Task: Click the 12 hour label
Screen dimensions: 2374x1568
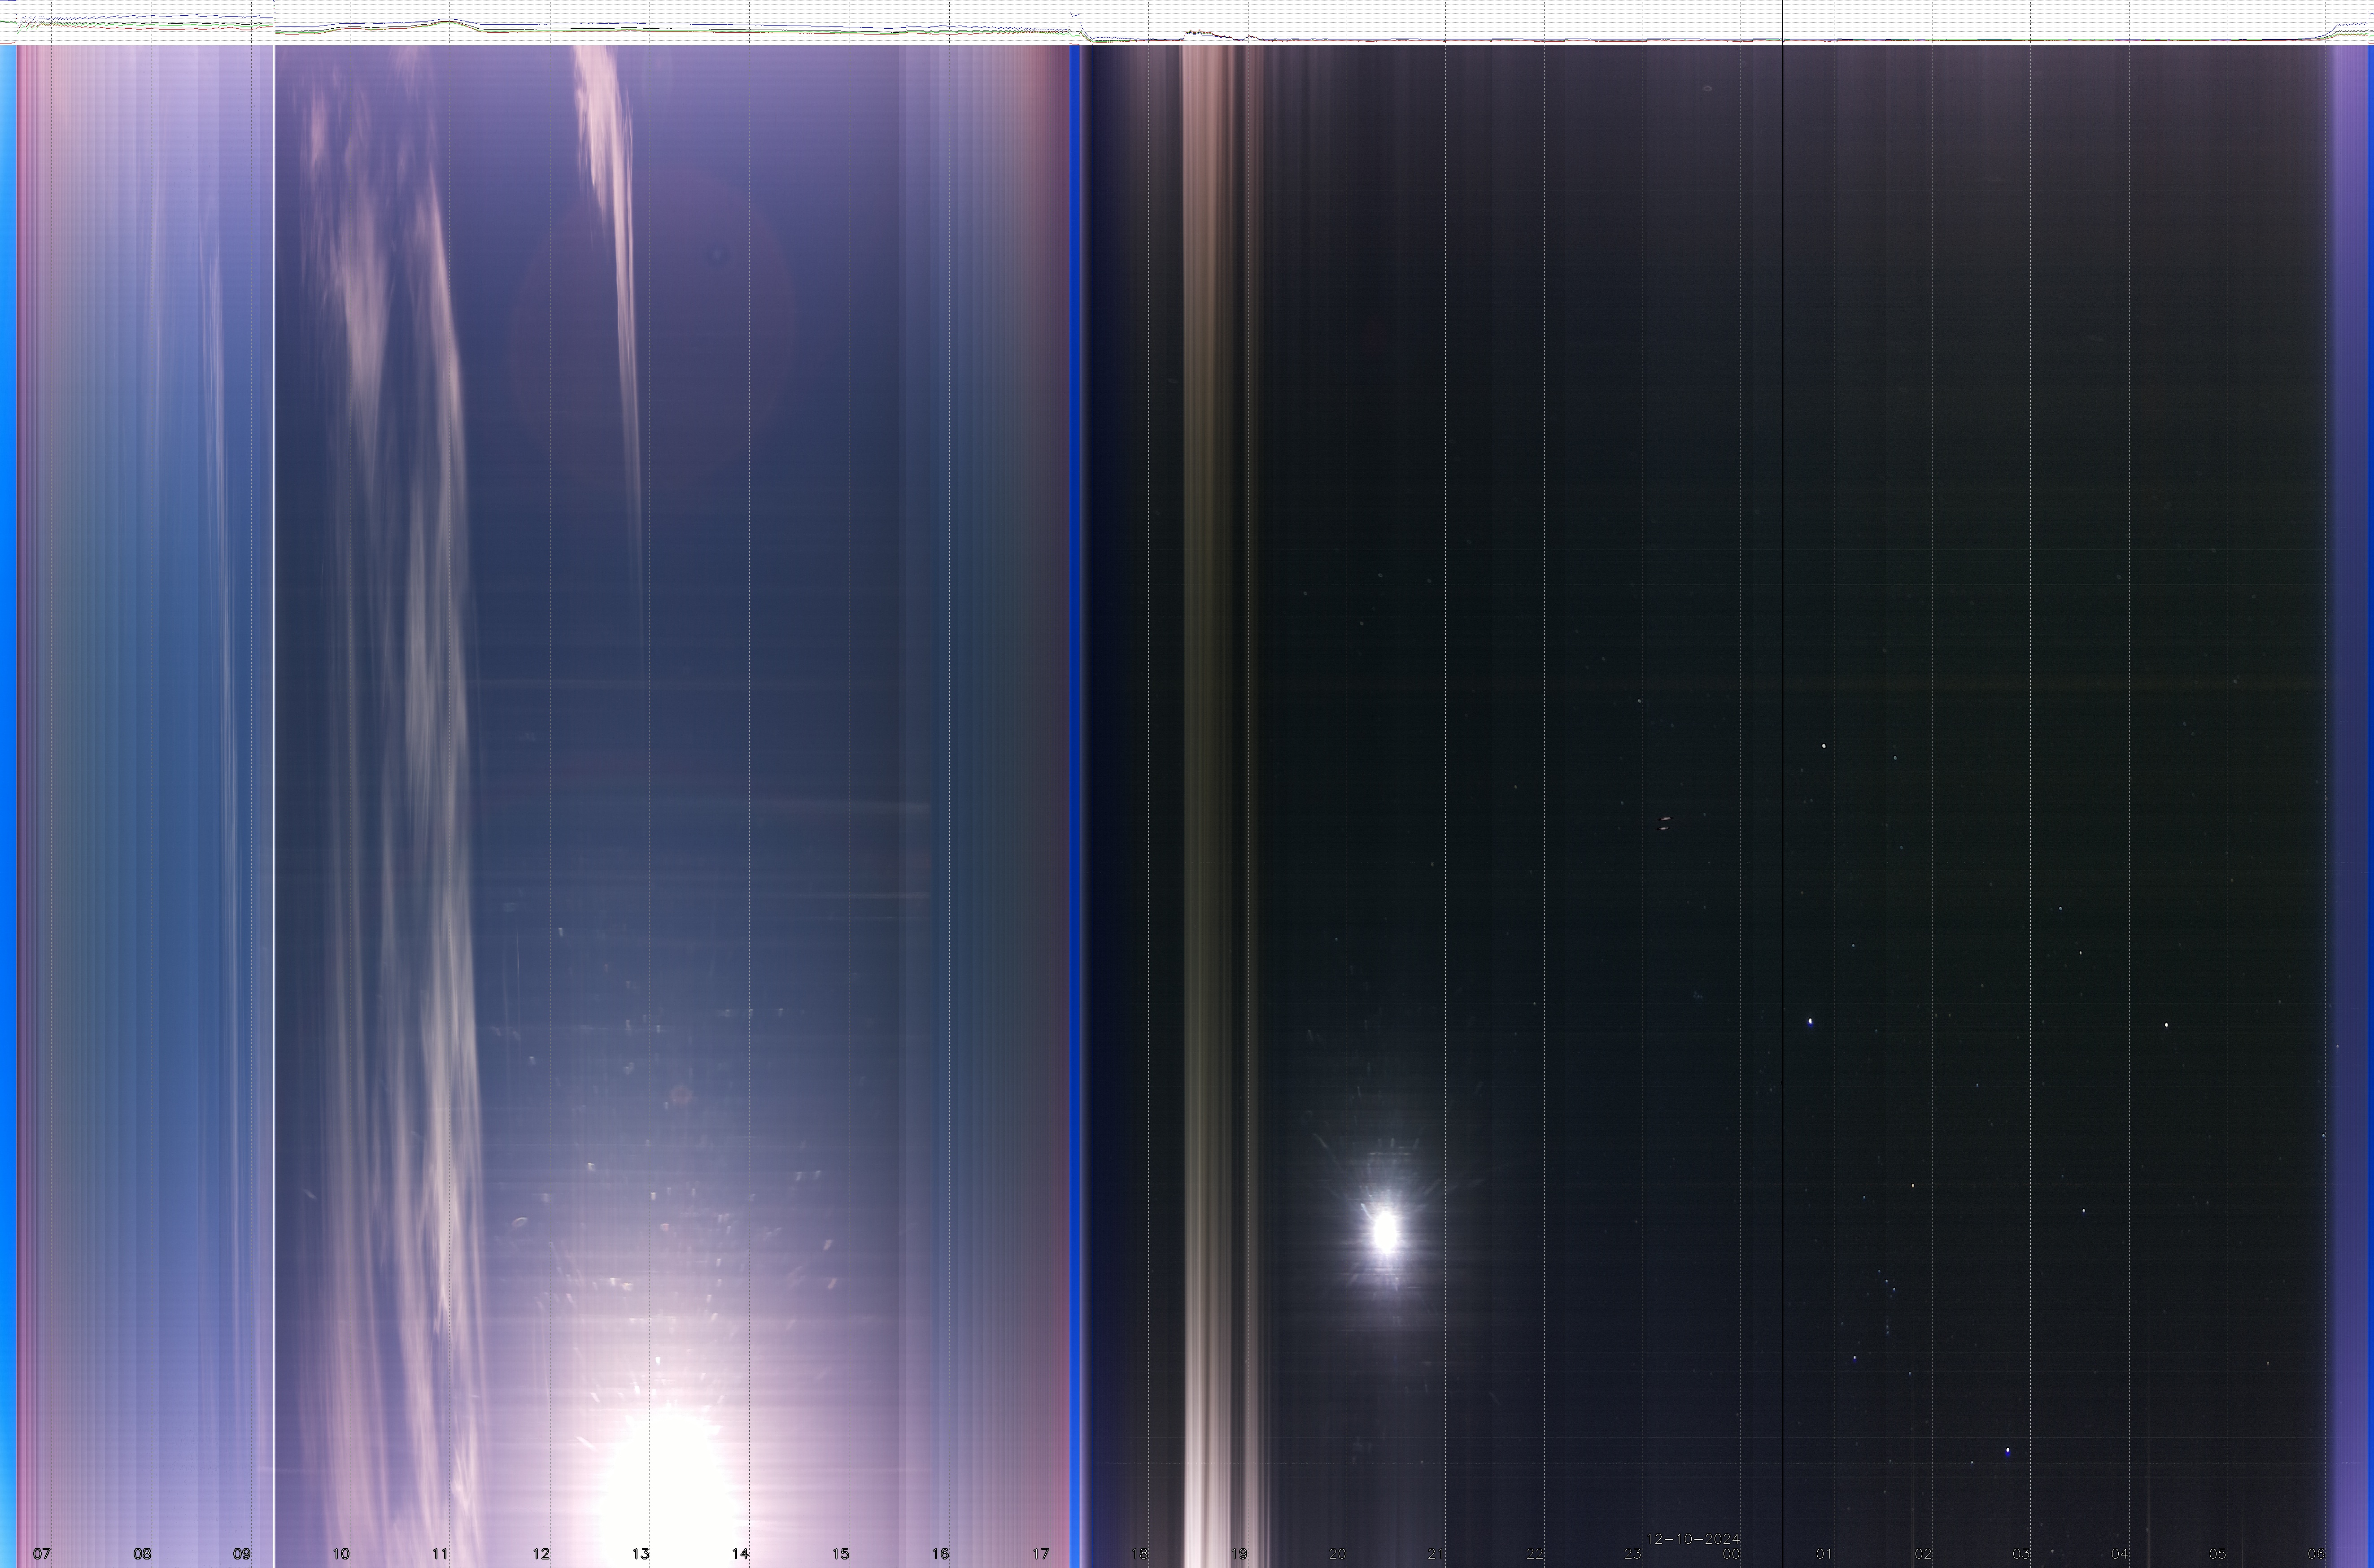Action: tap(541, 1554)
